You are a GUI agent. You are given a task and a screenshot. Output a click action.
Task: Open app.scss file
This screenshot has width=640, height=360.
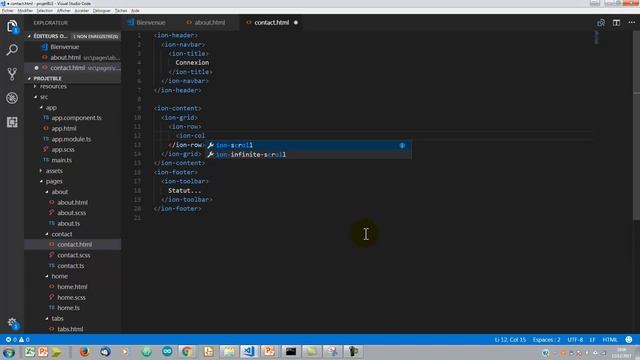tap(63, 149)
